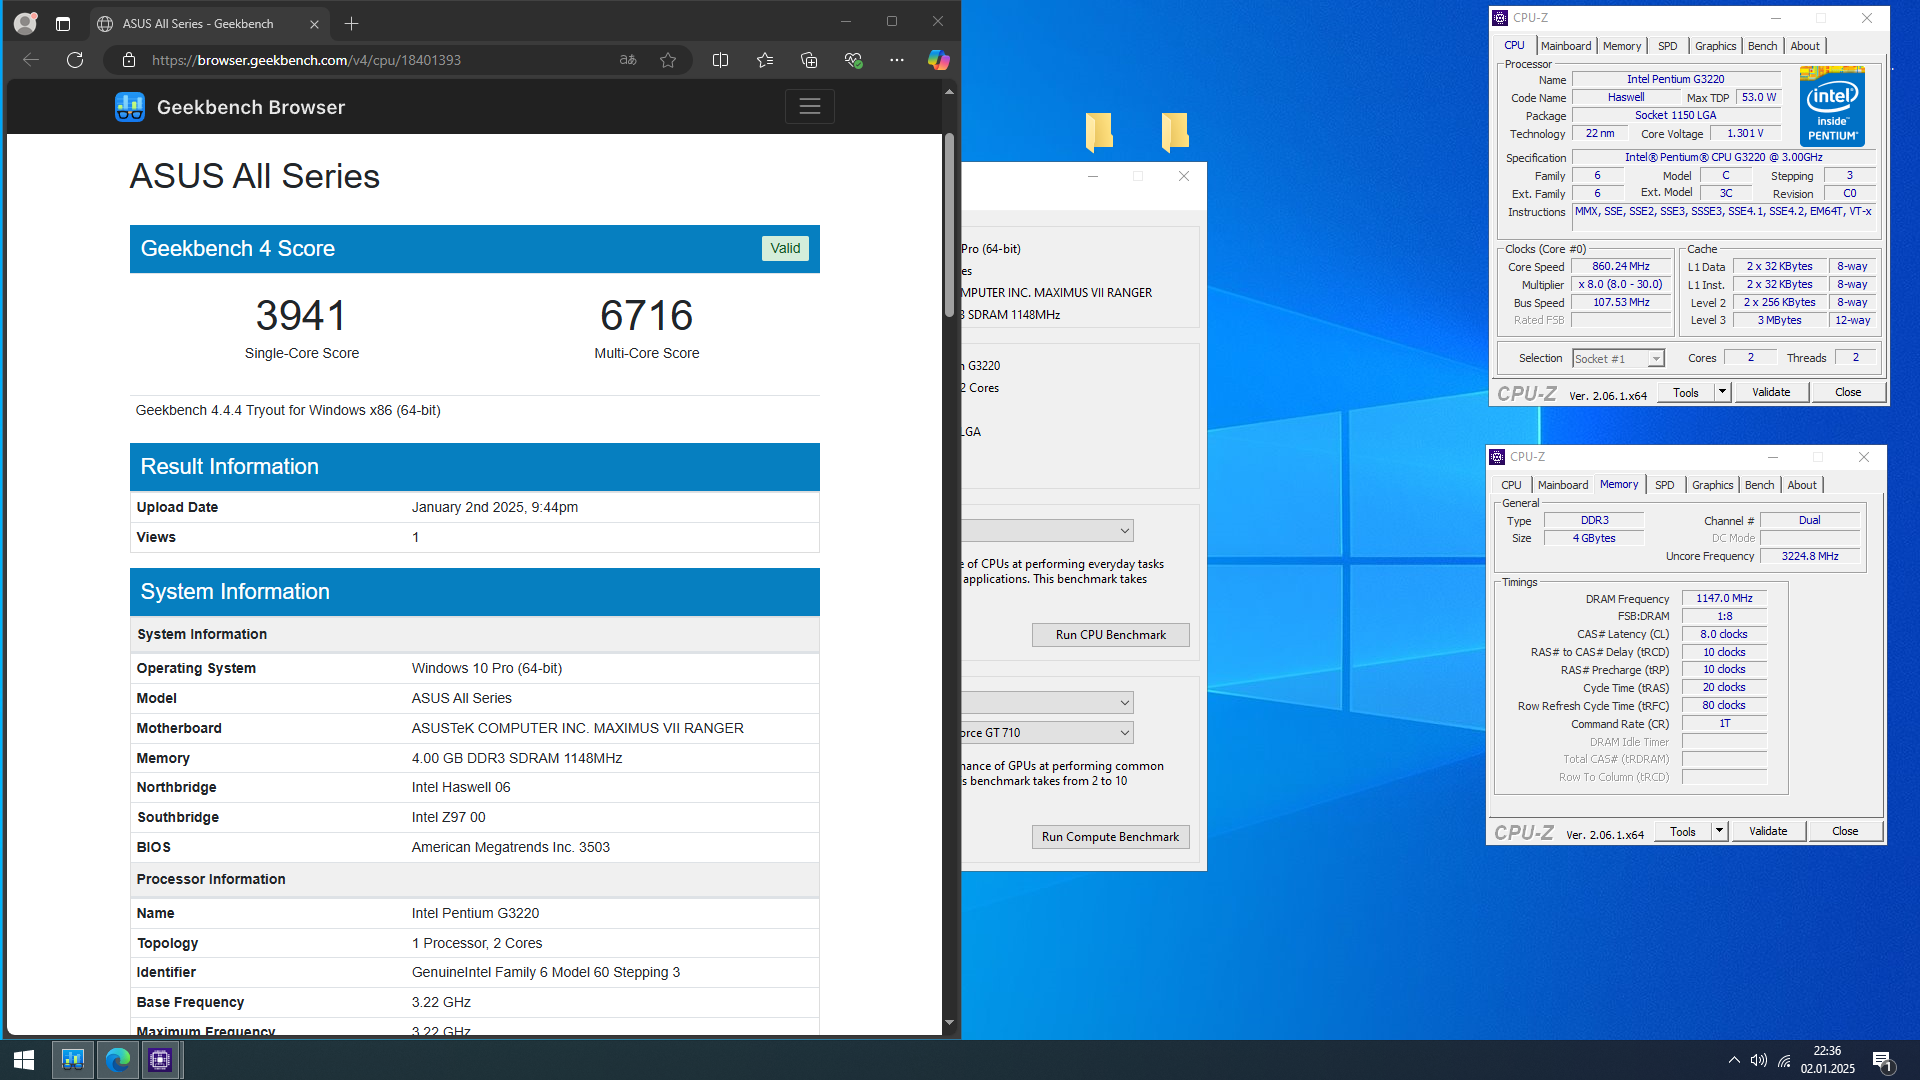1920x1080 pixels.
Task: Open Collections icon in Edge toolbar
Action: (809, 60)
